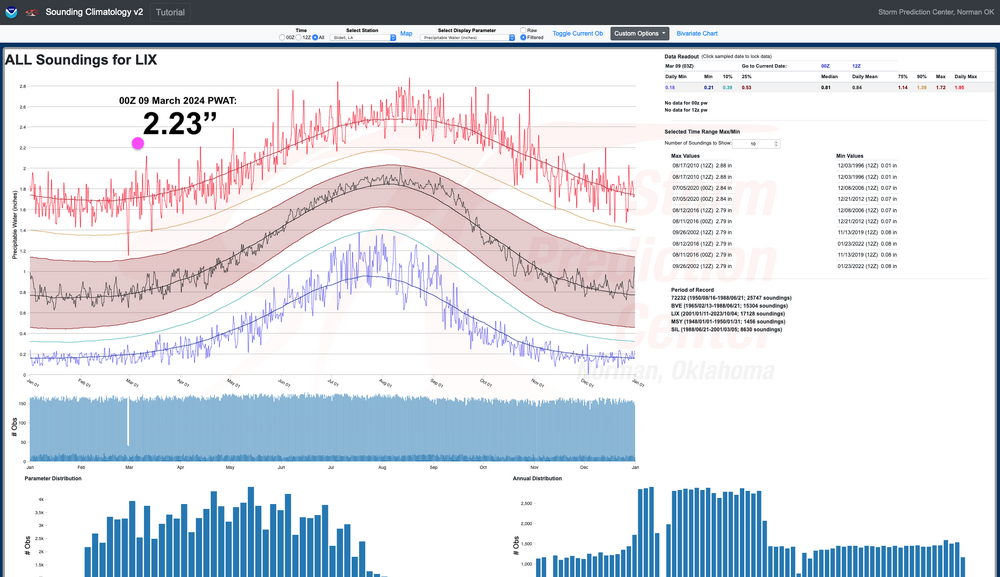
Task: Click the Toggle Current Ob link
Action: pyautogui.click(x=577, y=34)
